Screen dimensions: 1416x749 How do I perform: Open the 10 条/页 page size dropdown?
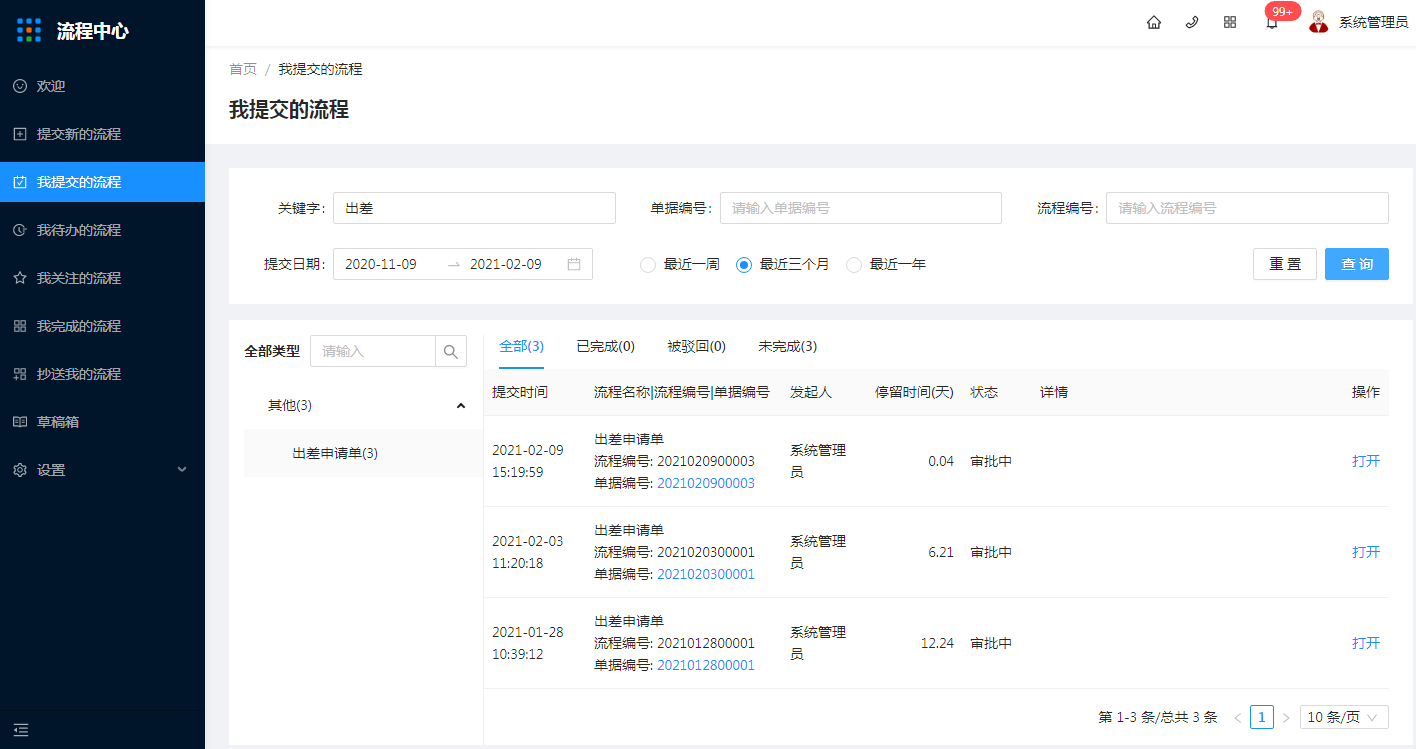(x=1344, y=717)
